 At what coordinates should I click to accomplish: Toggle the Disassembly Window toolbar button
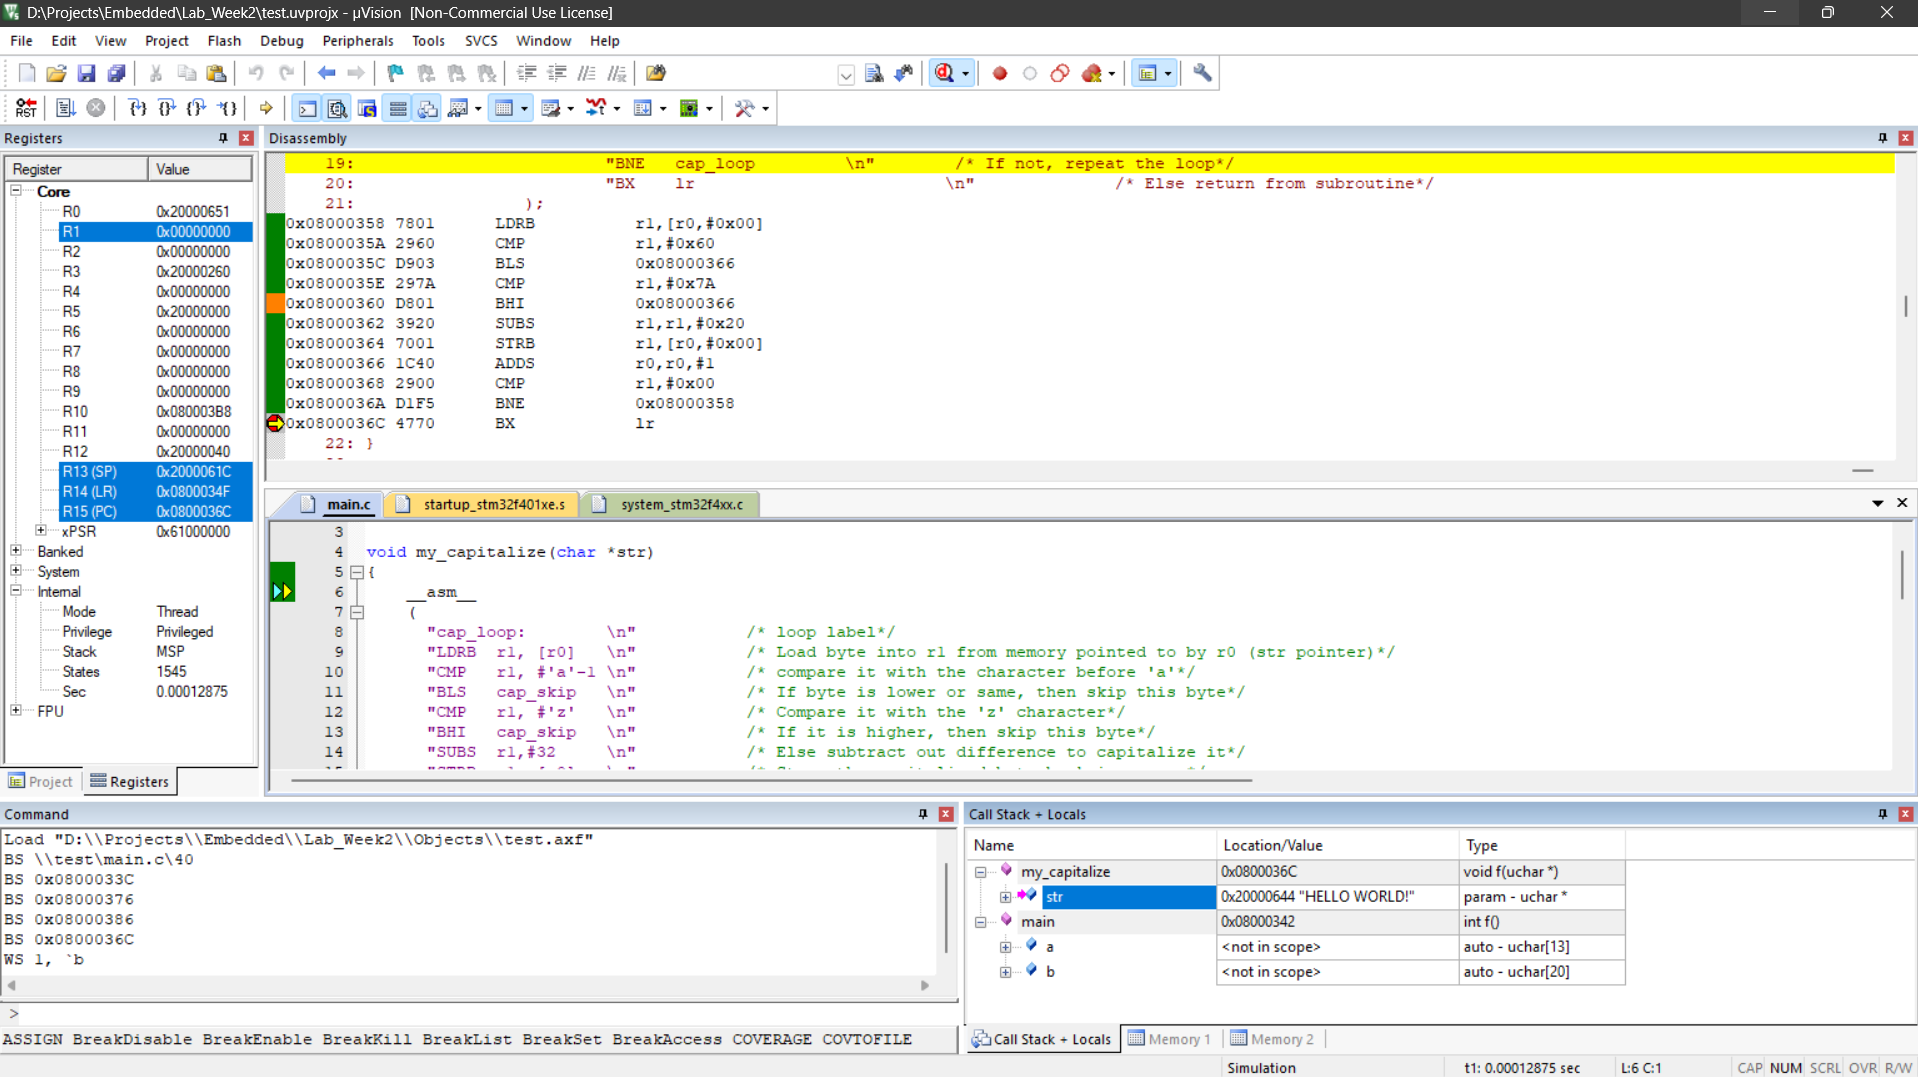click(x=337, y=108)
